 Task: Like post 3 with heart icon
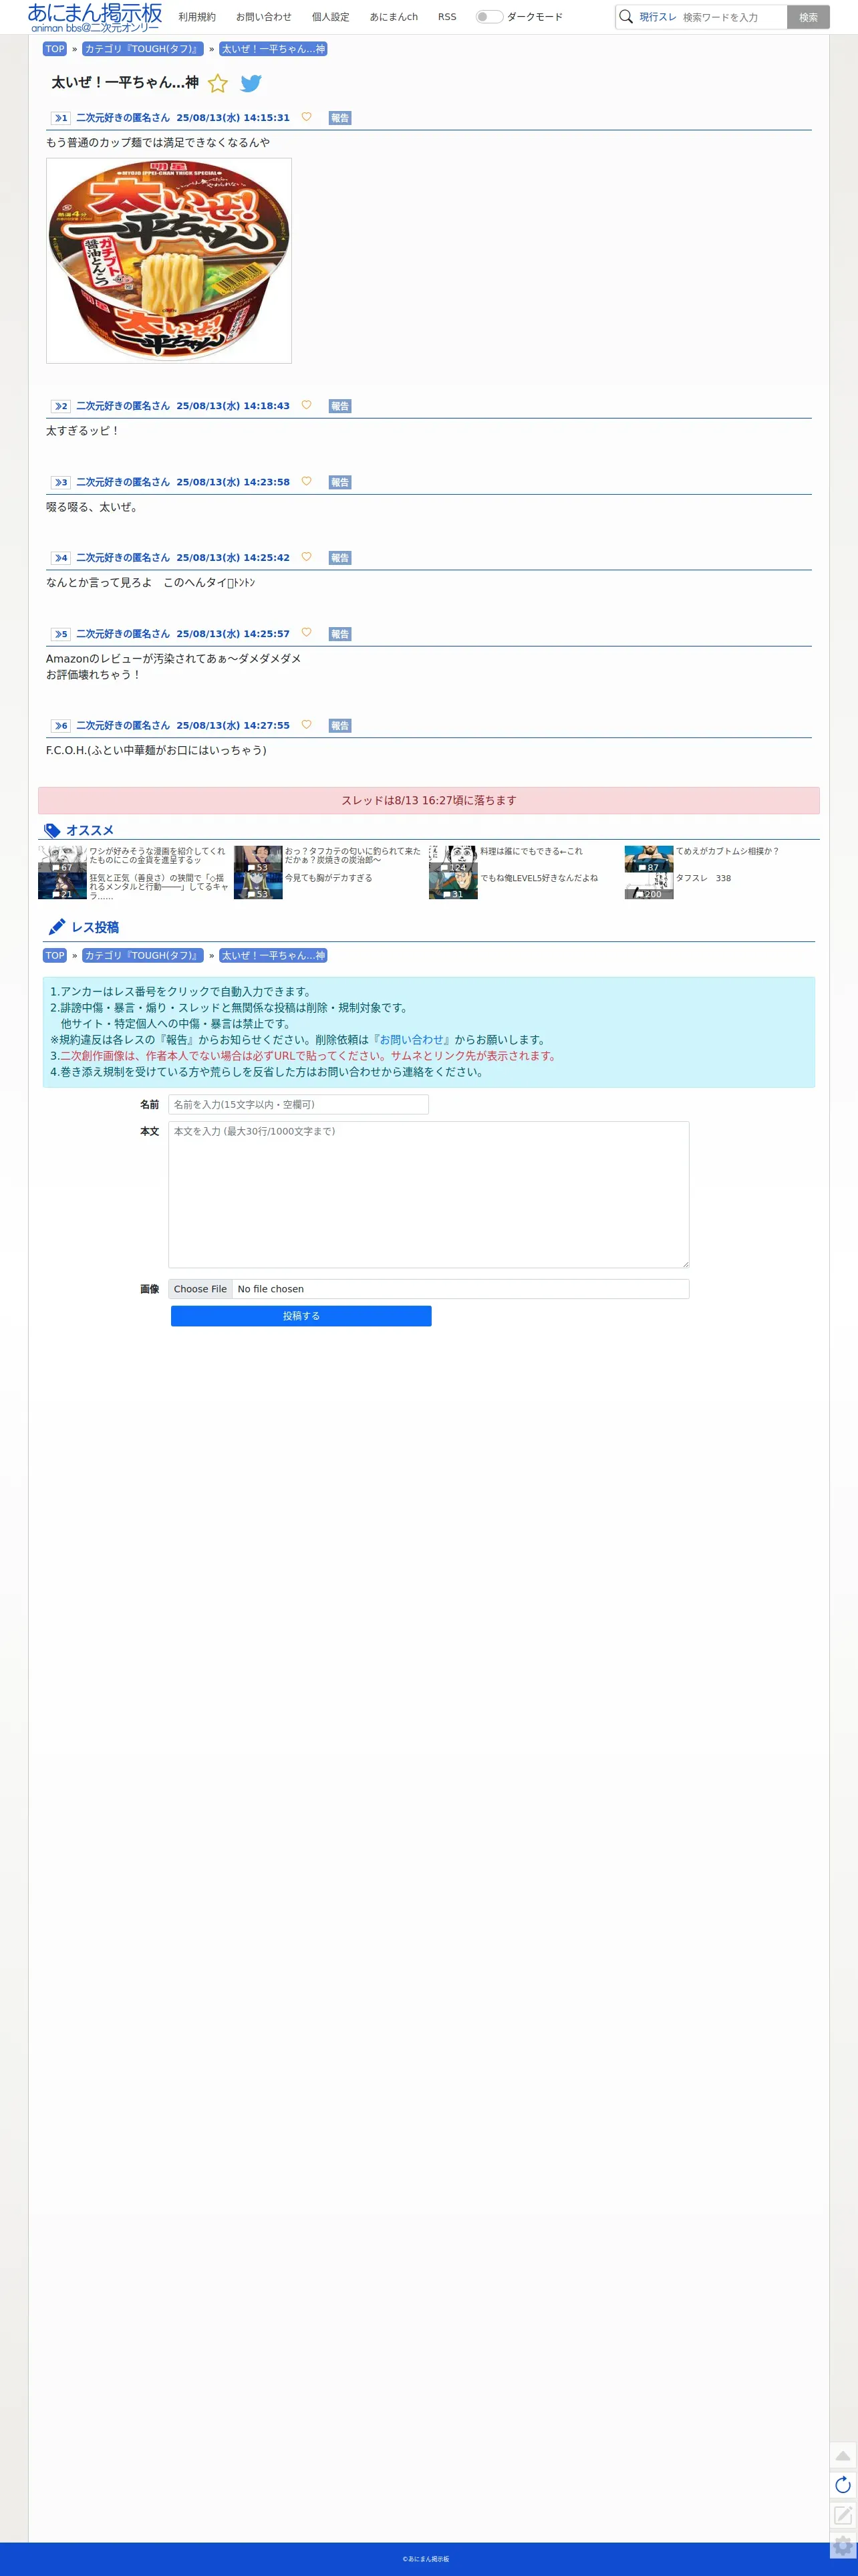click(306, 481)
